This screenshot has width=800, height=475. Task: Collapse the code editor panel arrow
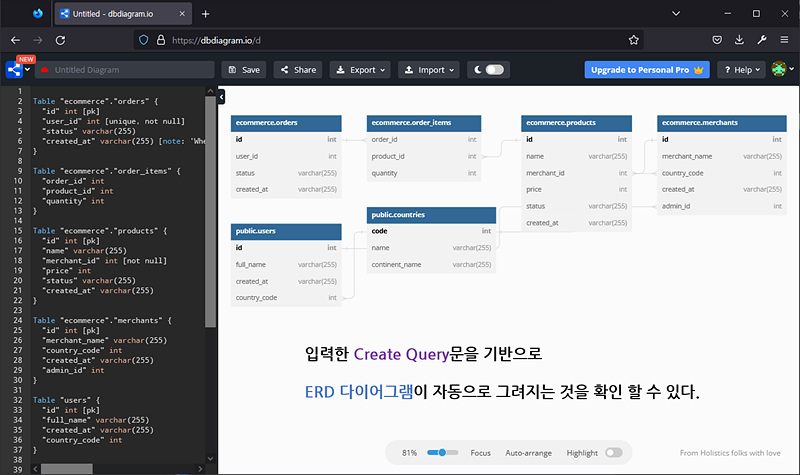[x=221, y=96]
